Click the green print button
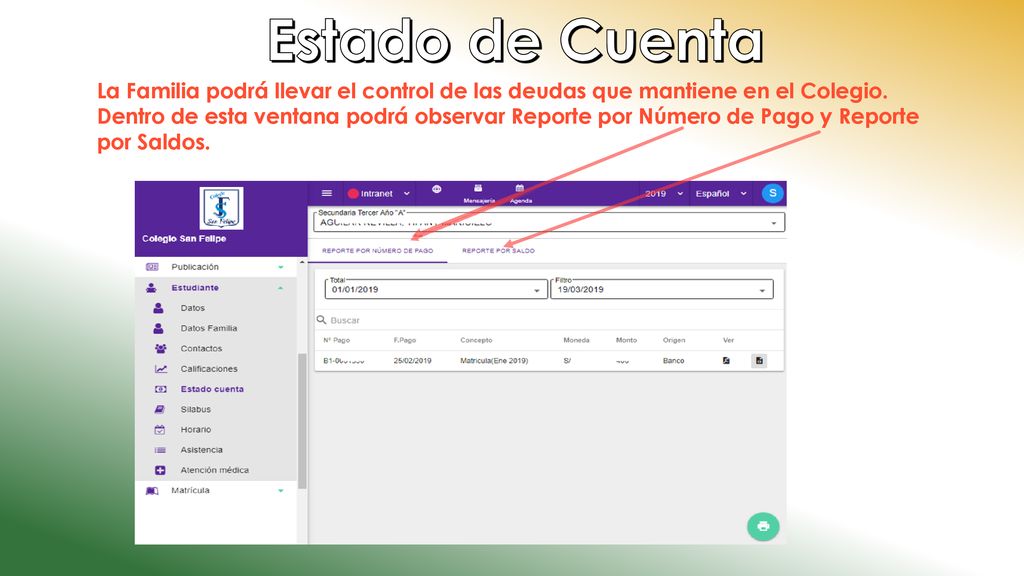This screenshot has width=1024, height=576. [x=763, y=526]
